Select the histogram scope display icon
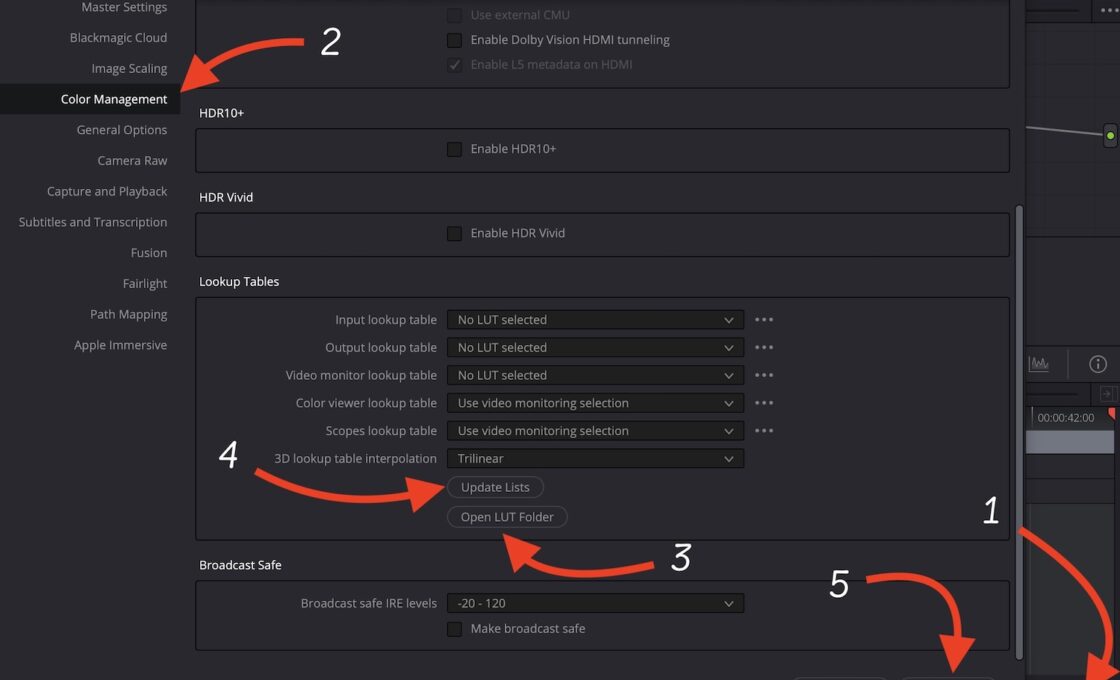Image resolution: width=1120 pixels, height=680 pixels. coord(1039,363)
